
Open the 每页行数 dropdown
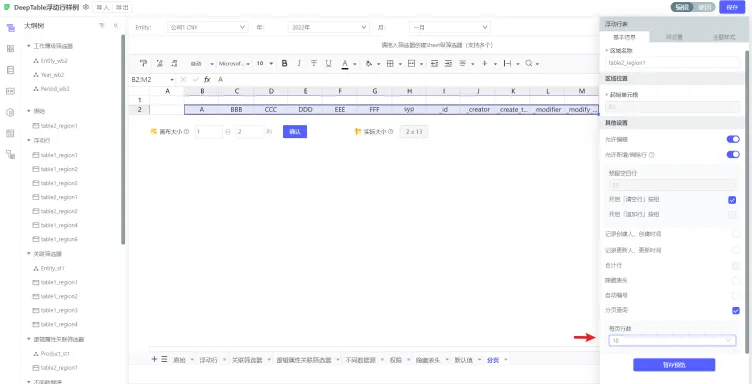coord(672,340)
